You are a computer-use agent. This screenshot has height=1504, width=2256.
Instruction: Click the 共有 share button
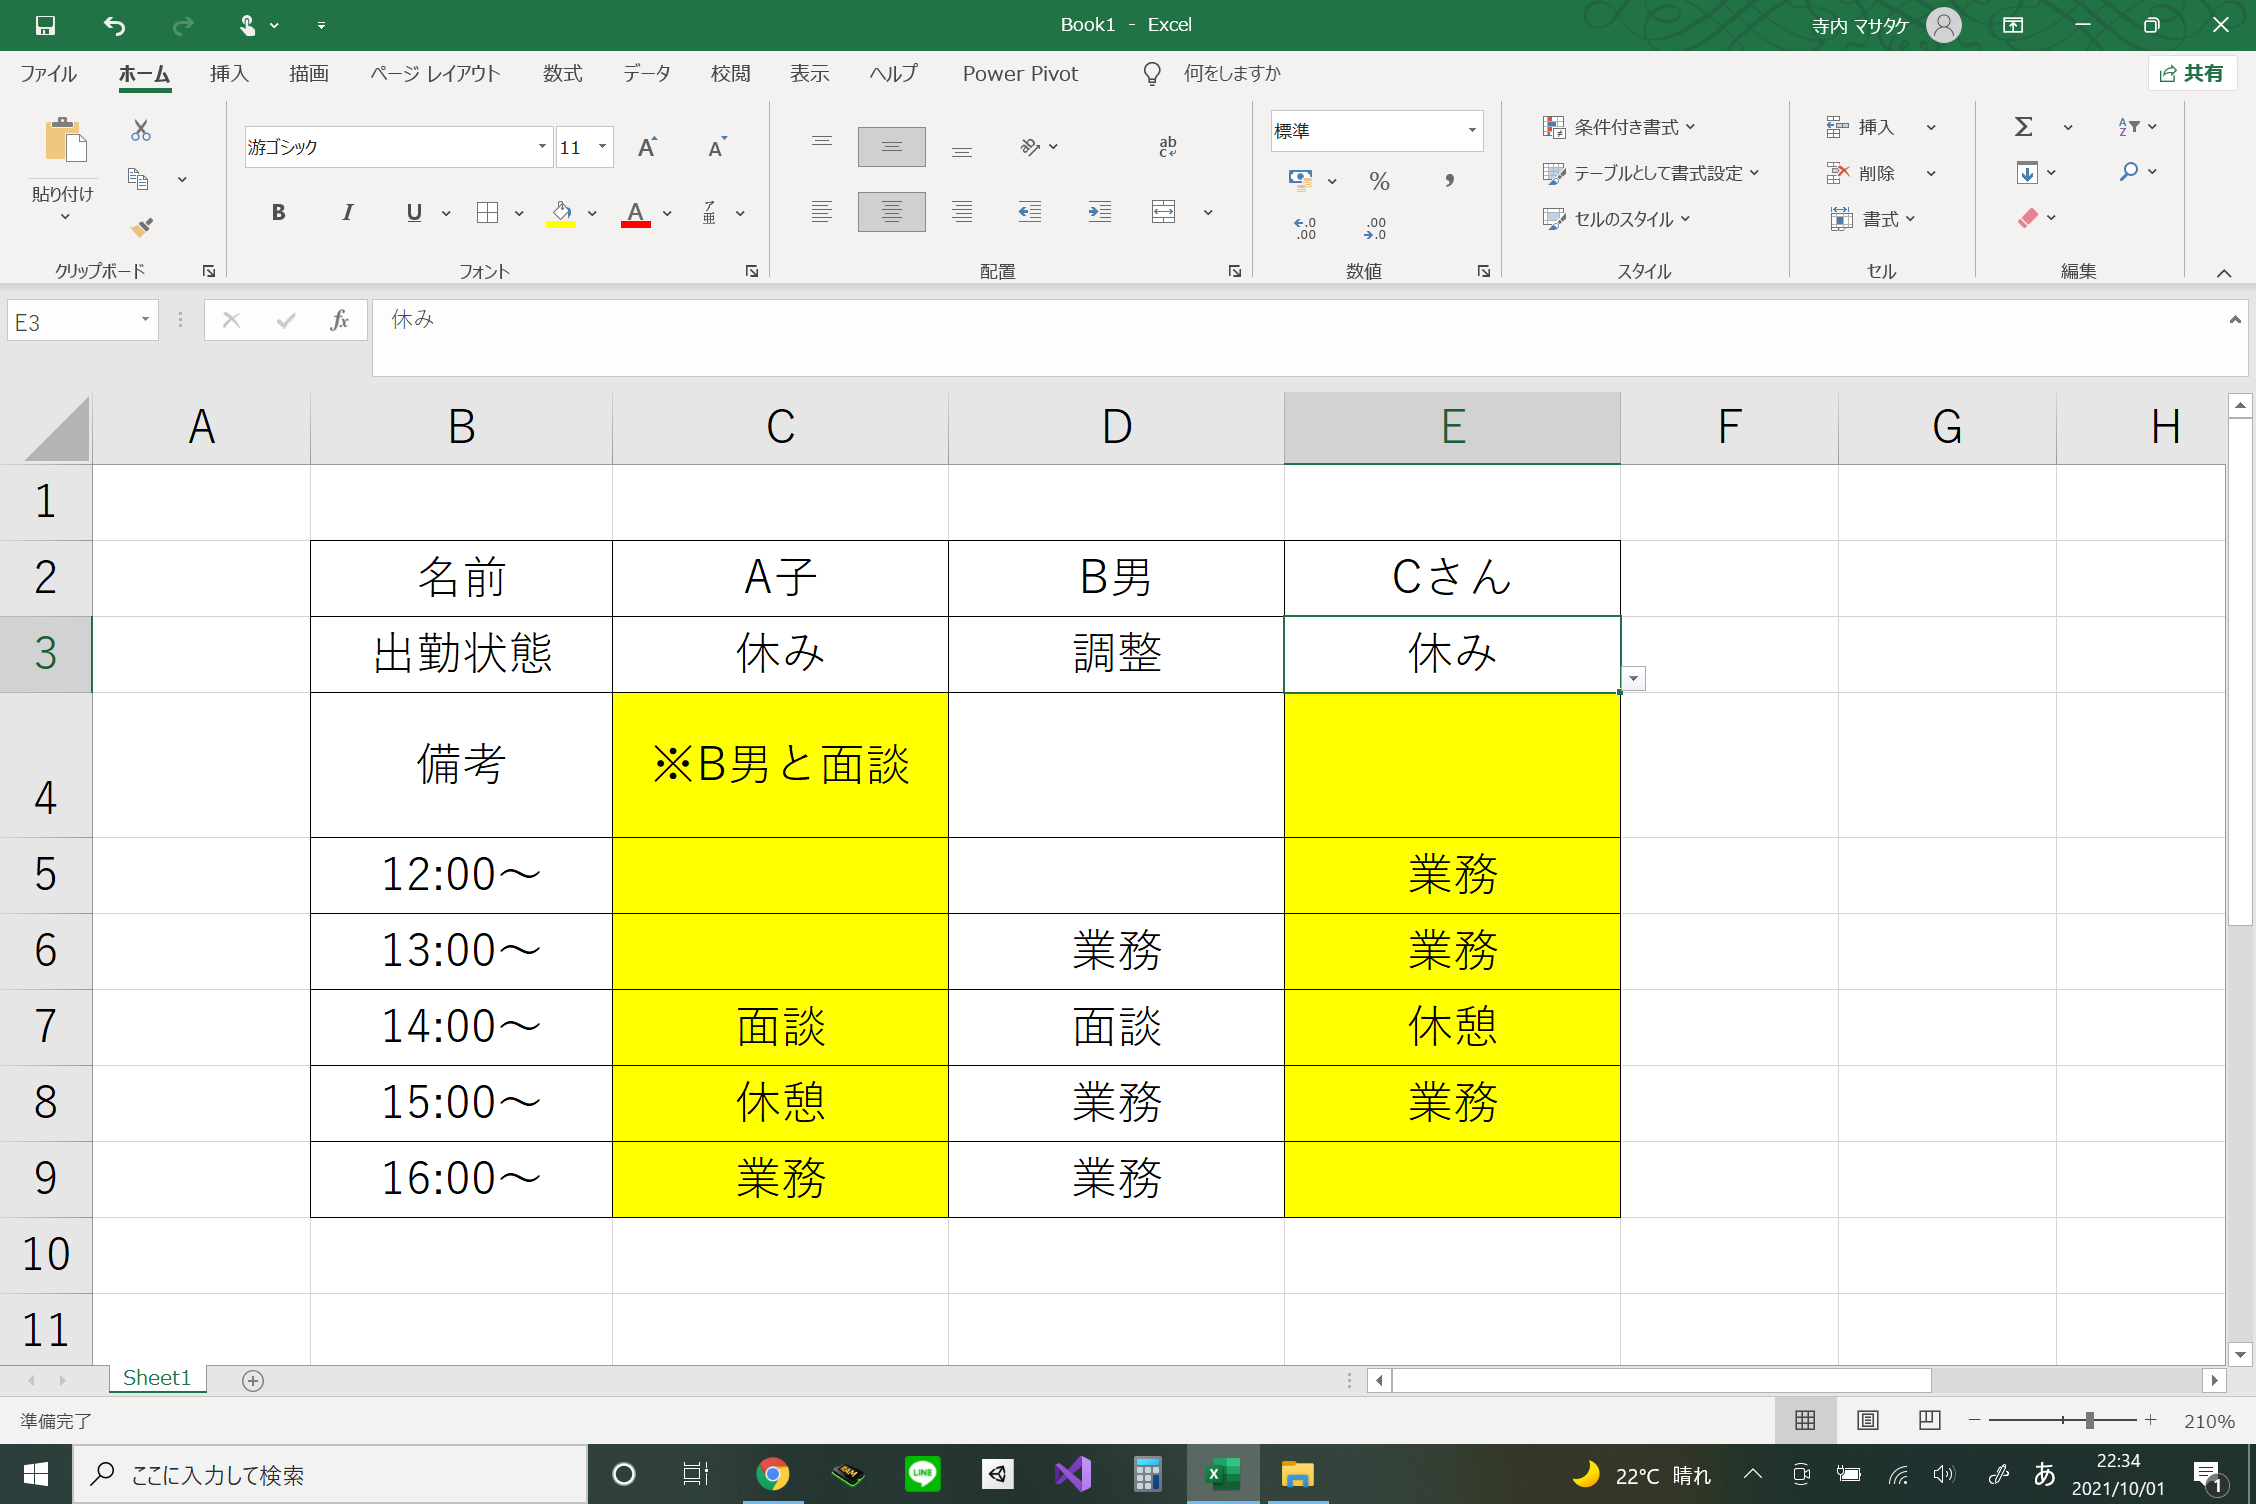[2191, 73]
